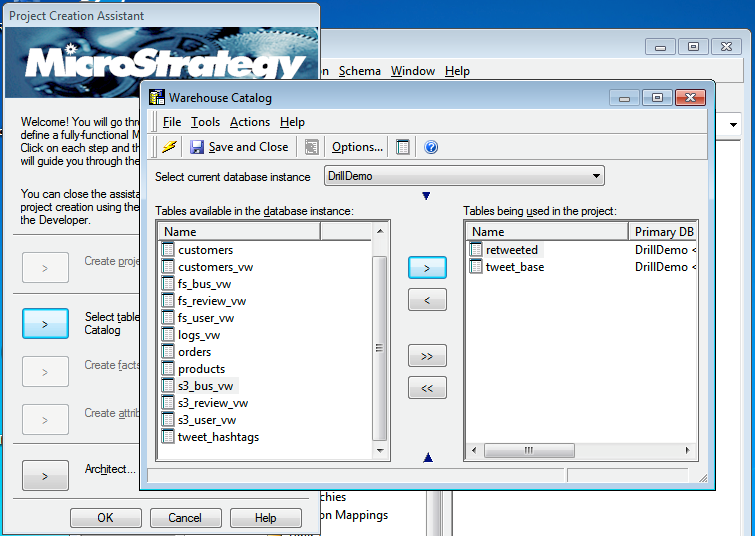Click the table view toolbar icon beside Options
The height and width of the screenshot is (536, 755).
coord(403,147)
